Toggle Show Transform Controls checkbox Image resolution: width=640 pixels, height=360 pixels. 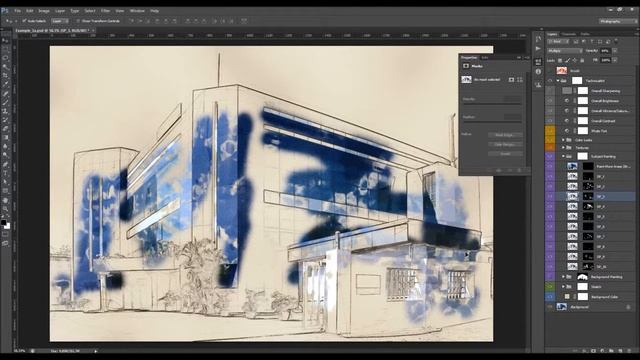point(78,21)
